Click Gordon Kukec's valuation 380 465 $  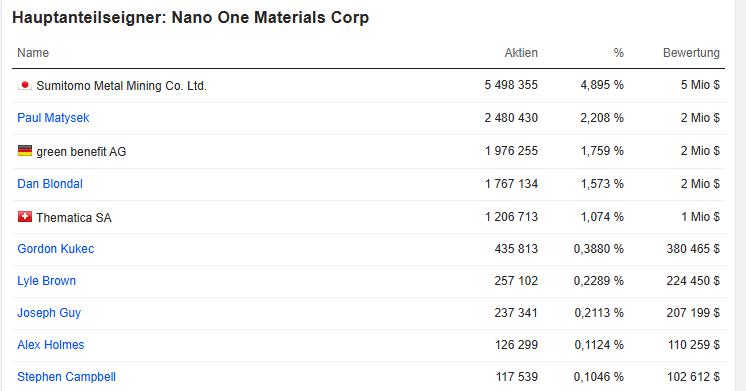(693, 249)
